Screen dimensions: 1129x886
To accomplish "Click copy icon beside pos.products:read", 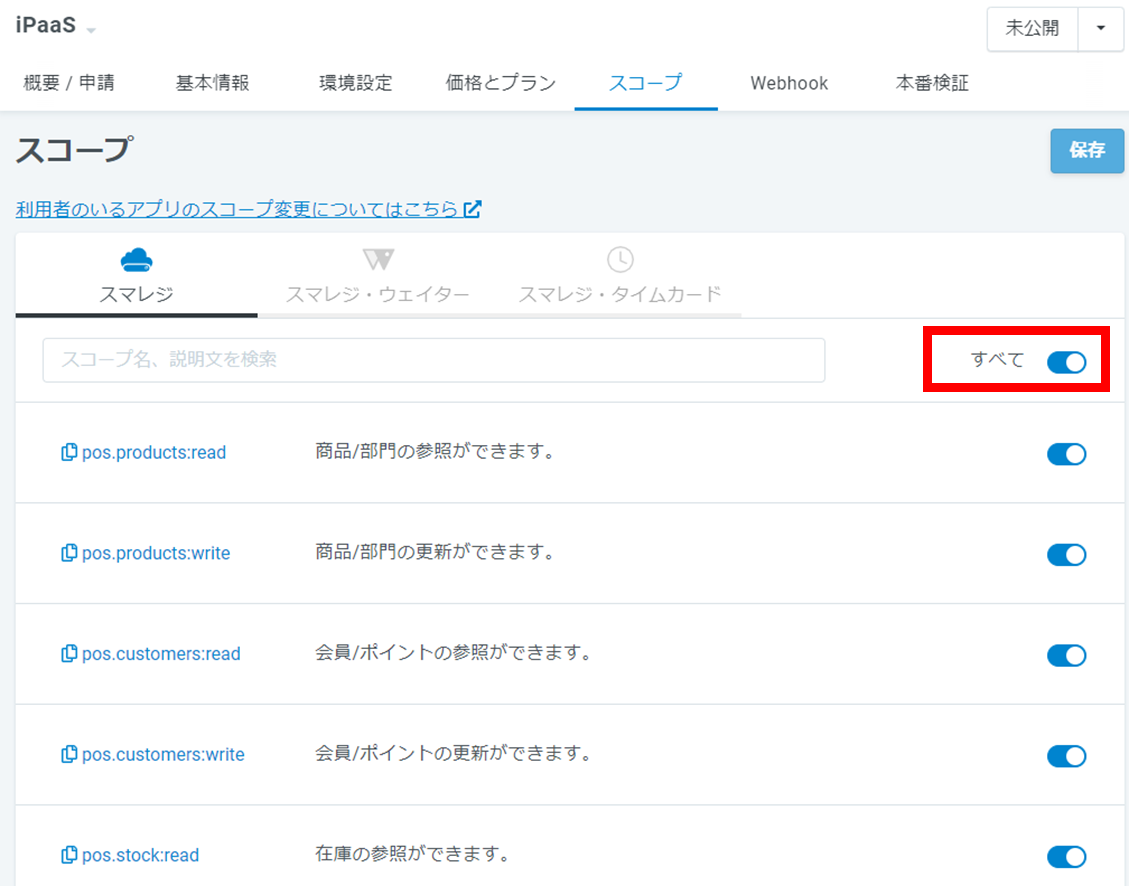I will pyautogui.click(x=69, y=452).
